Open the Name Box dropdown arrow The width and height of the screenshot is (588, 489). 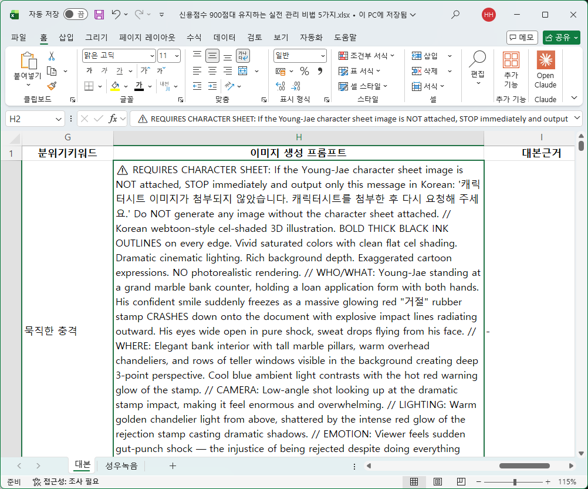(x=58, y=119)
